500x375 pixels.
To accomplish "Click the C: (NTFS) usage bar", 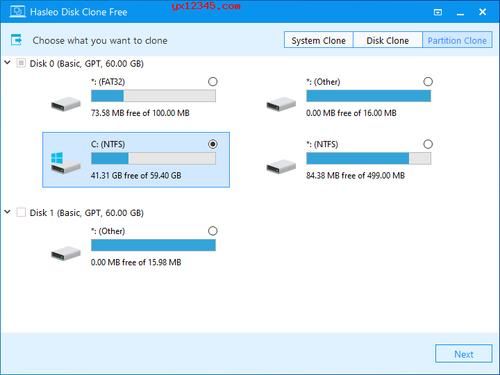I will coord(153,158).
